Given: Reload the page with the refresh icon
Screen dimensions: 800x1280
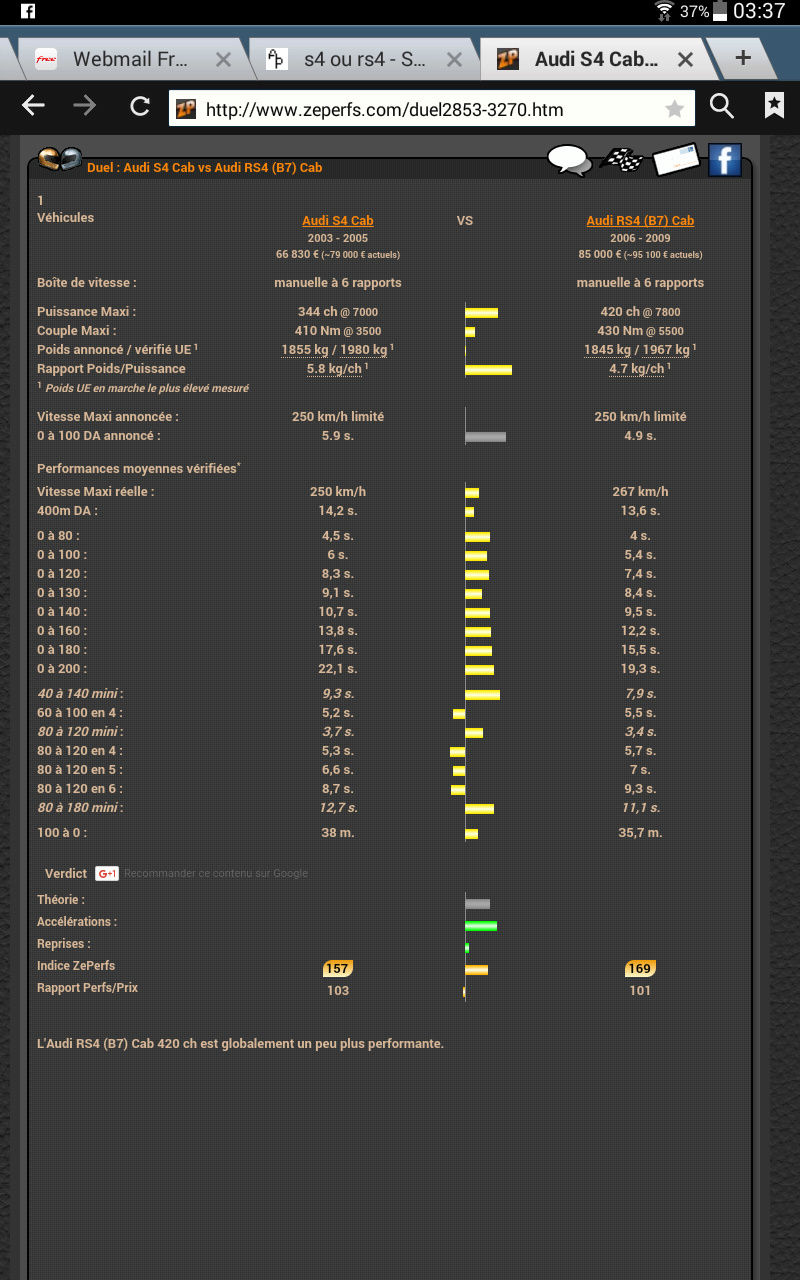Looking at the screenshot, I should tap(140, 106).
